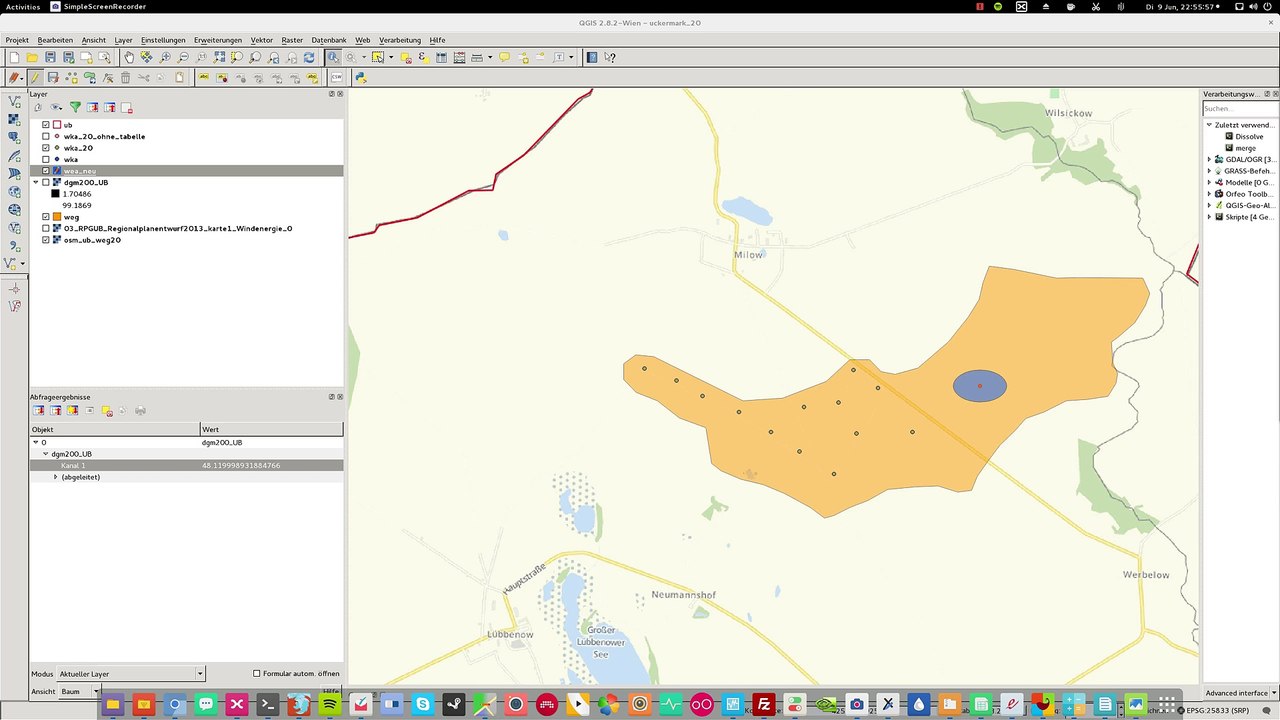1280x720 pixels.
Task: Open the Modus Aktueller Layer dropdown
Action: click(x=130, y=674)
